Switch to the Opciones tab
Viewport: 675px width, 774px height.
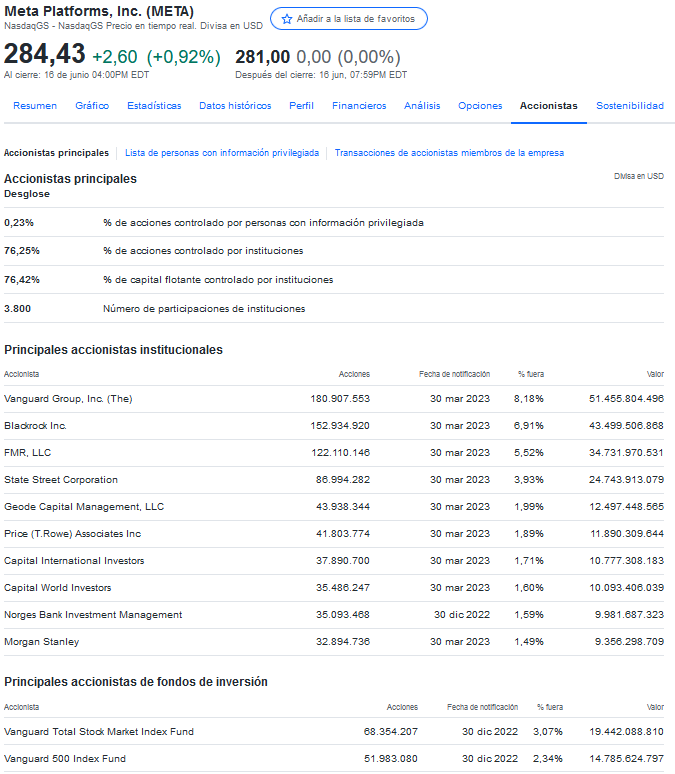pos(480,106)
